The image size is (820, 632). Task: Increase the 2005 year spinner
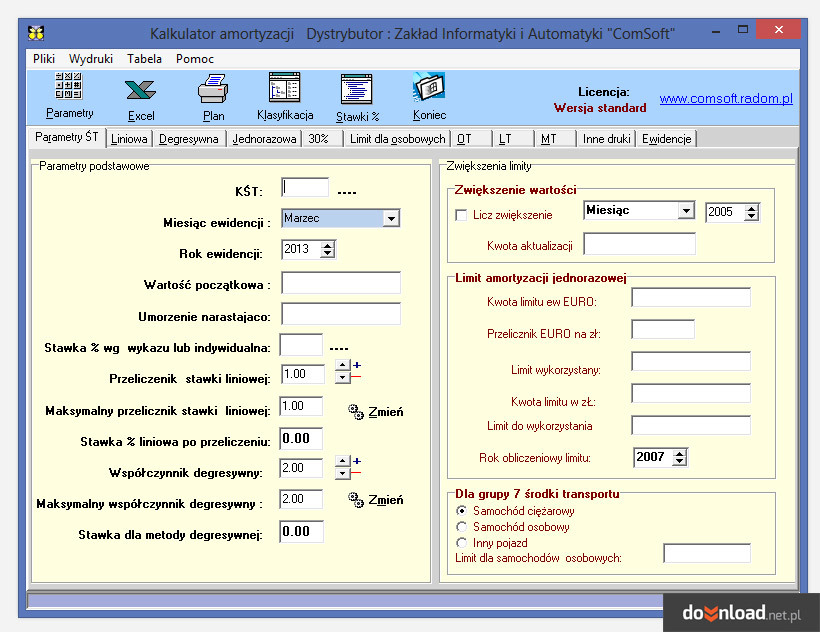pos(751,209)
